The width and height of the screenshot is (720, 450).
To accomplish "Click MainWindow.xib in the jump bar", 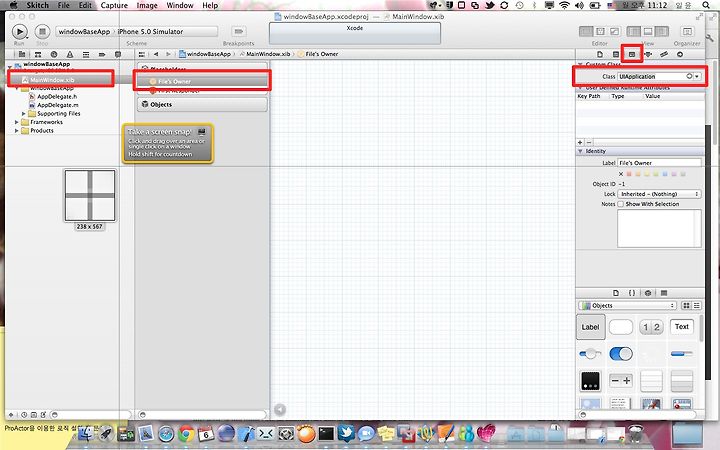I will (x=264, y=54).
